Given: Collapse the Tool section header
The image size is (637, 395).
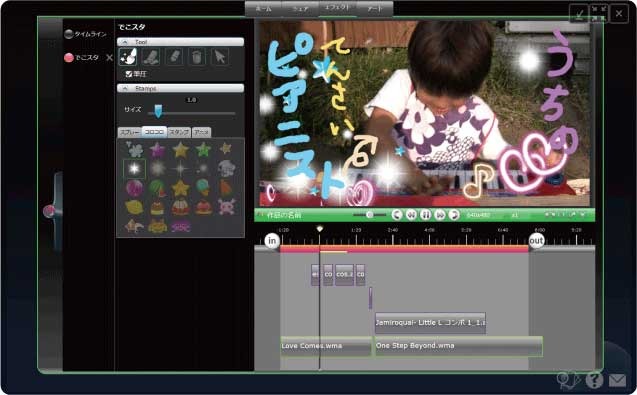Looking at the screenshot, I should coord(180,42).
